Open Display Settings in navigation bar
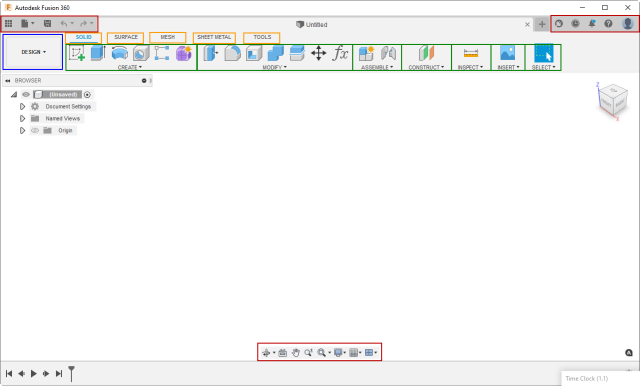 [x=339, y=353]
